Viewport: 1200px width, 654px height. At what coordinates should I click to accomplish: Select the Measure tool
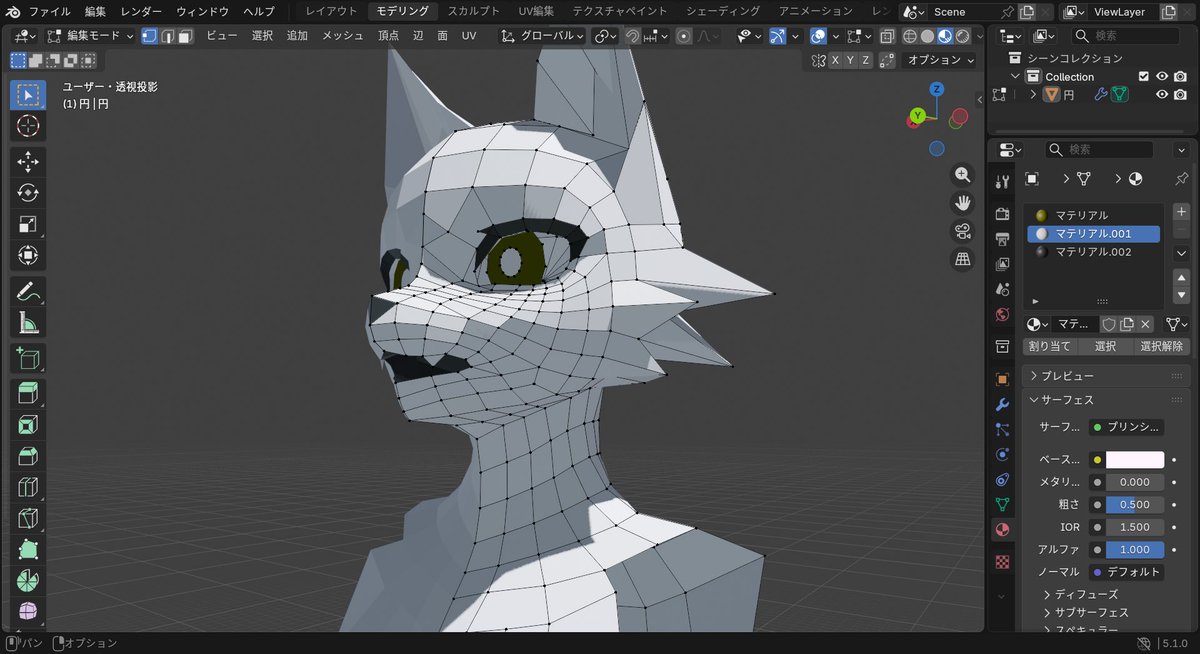(x=28, y=323)
